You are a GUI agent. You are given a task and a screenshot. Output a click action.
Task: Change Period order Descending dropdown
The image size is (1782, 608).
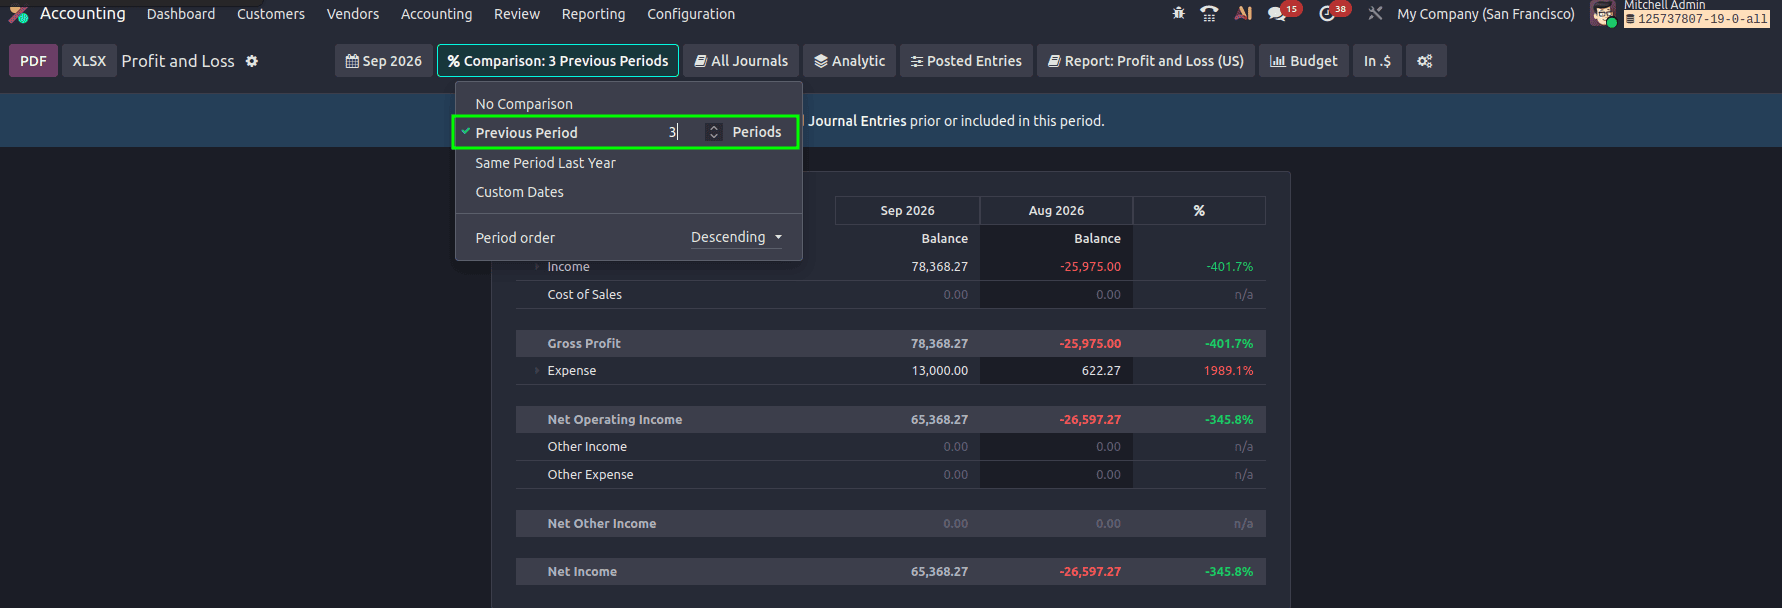coord(736,237)
